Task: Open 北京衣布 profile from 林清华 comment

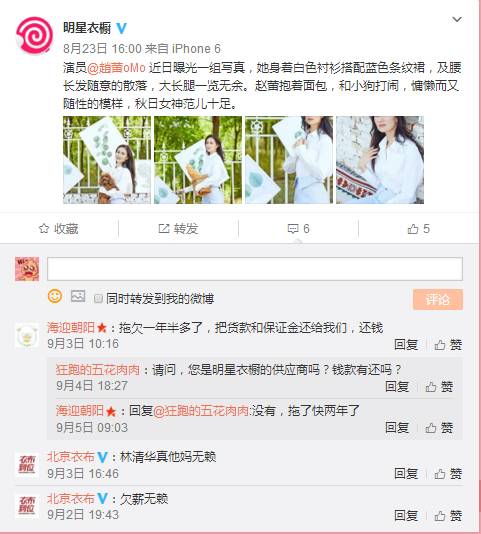Action: click(71, 457)
